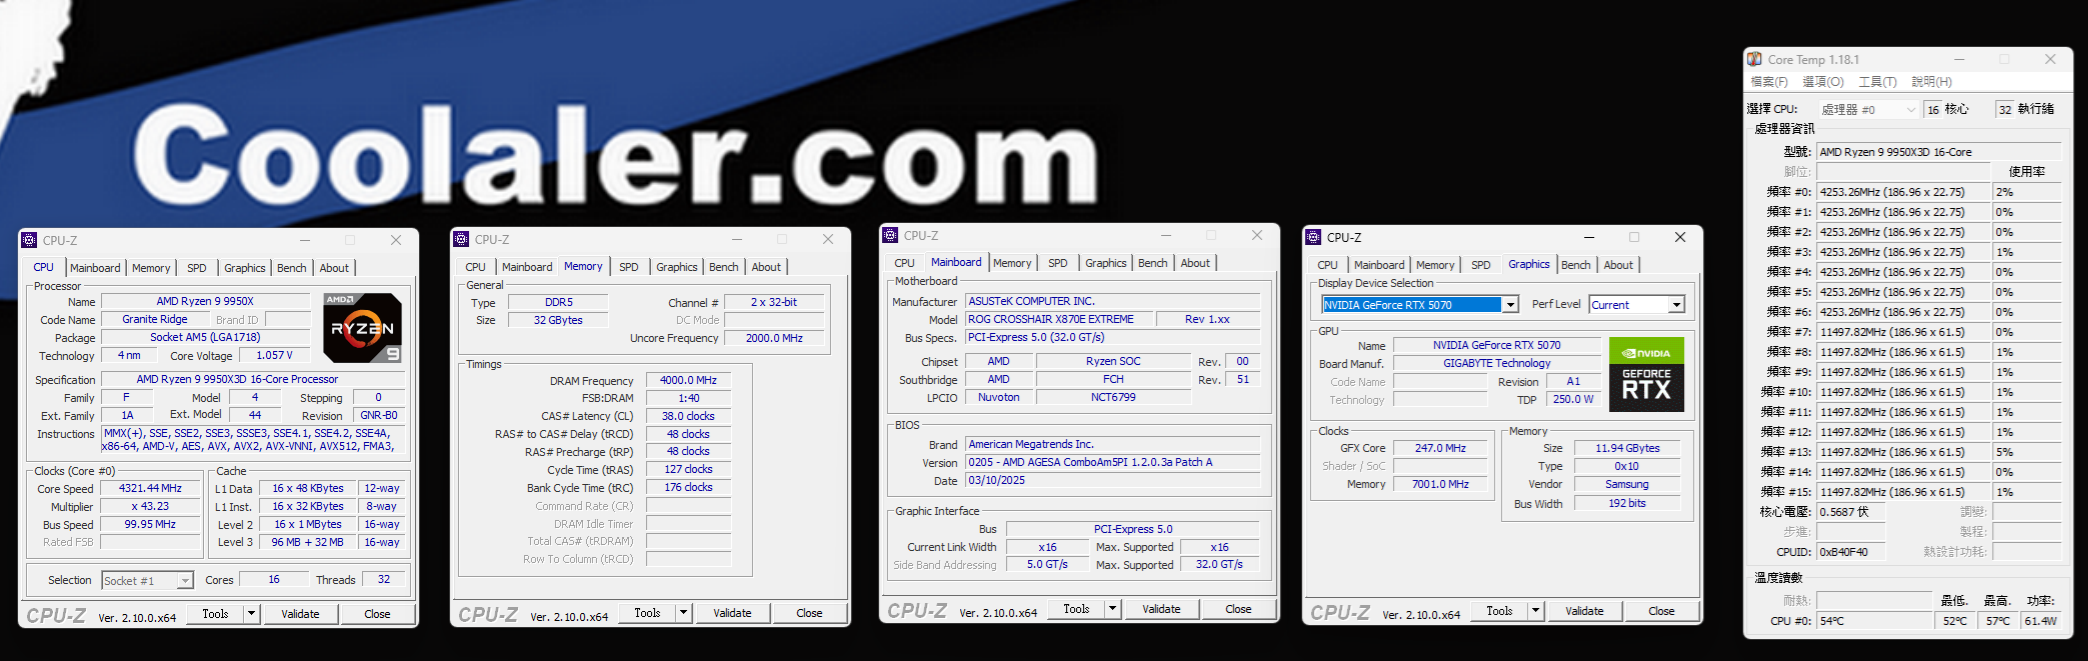Switch to SPD tab in CPU-Z CPU window
Viewport: 2088px width, 661px height.
click(x=197, y=268)
